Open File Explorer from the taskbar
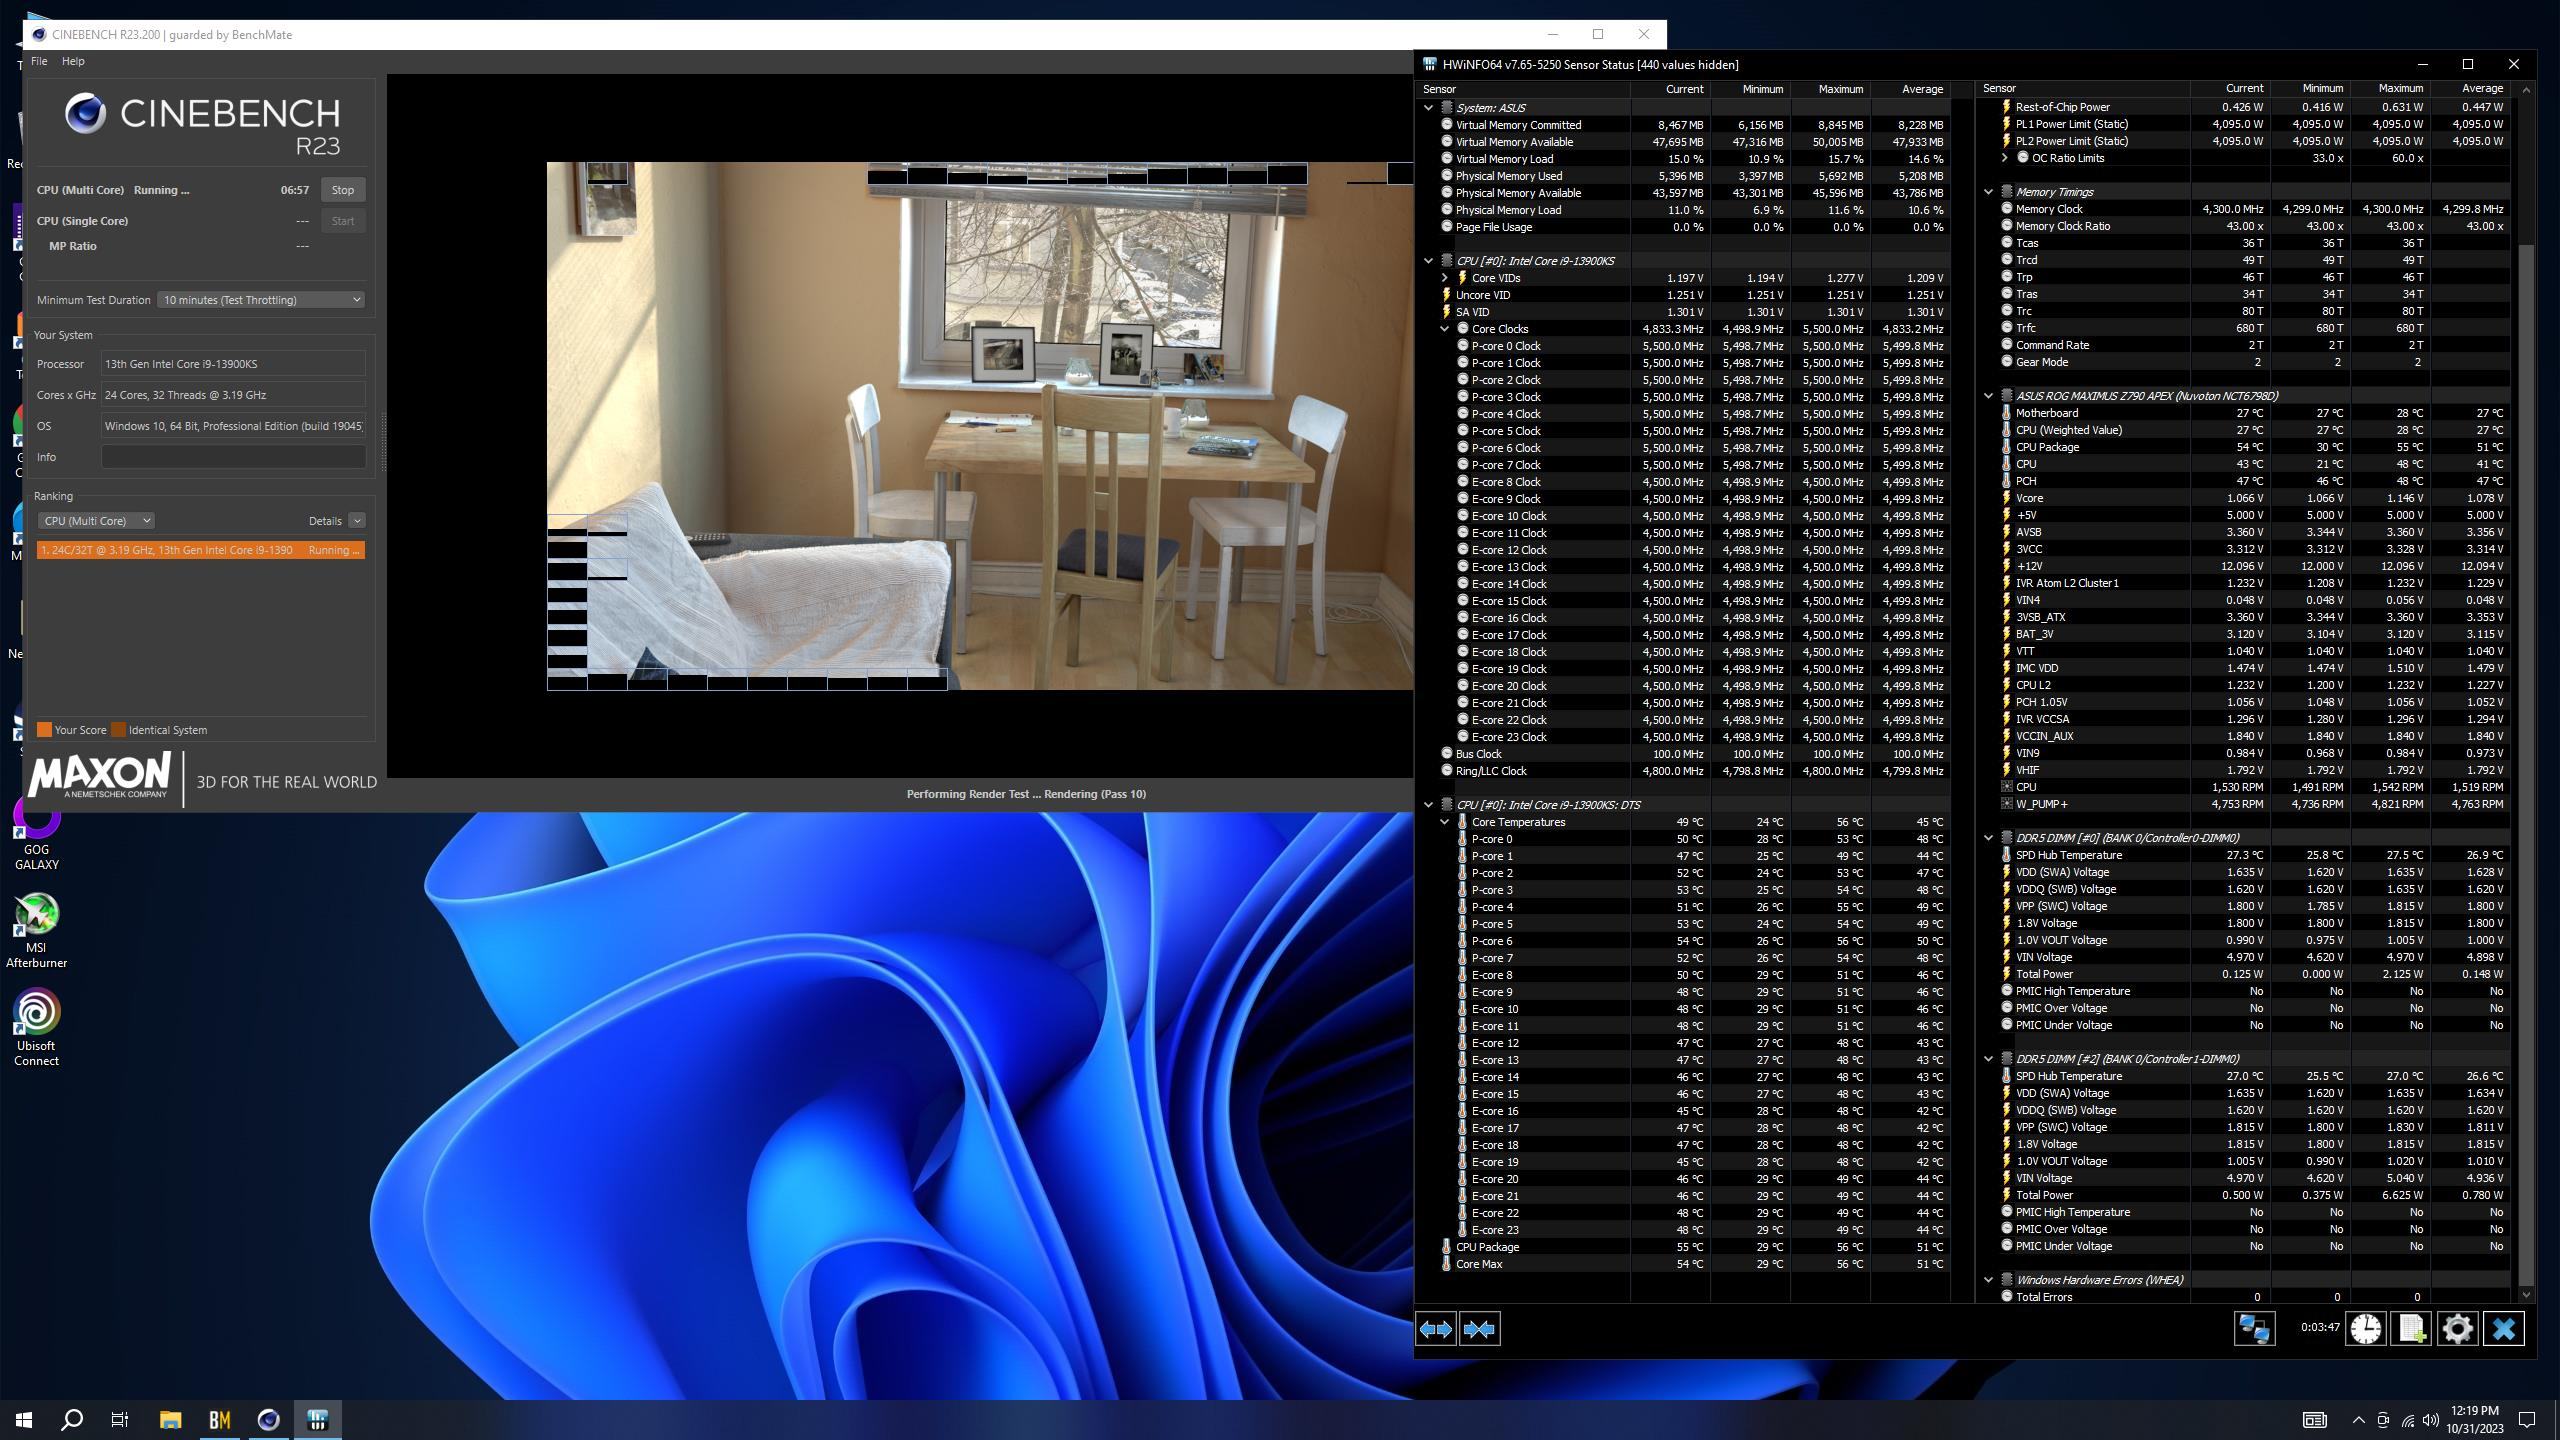 pos(171,1419)
